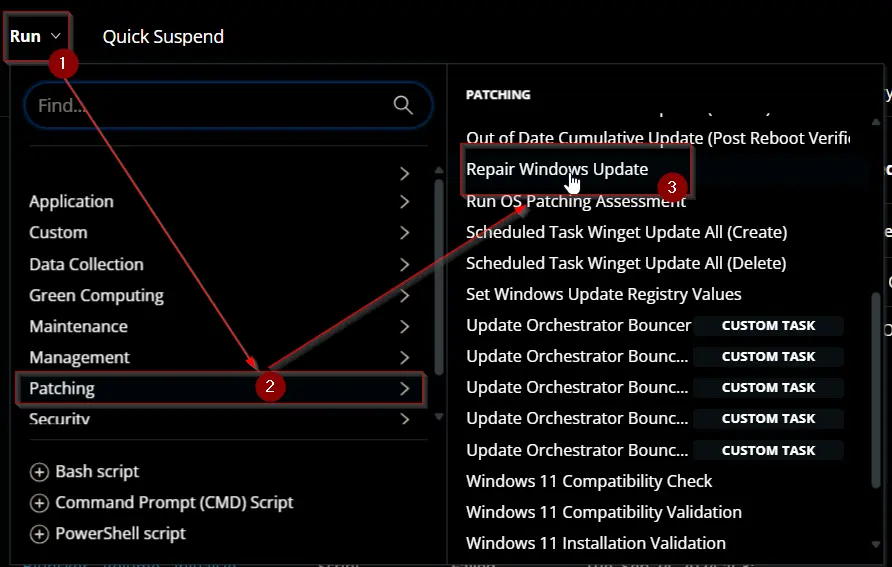Click Quick Suspend
The image size is (892, 567).
pyautogui.click(x=163, y=36)
